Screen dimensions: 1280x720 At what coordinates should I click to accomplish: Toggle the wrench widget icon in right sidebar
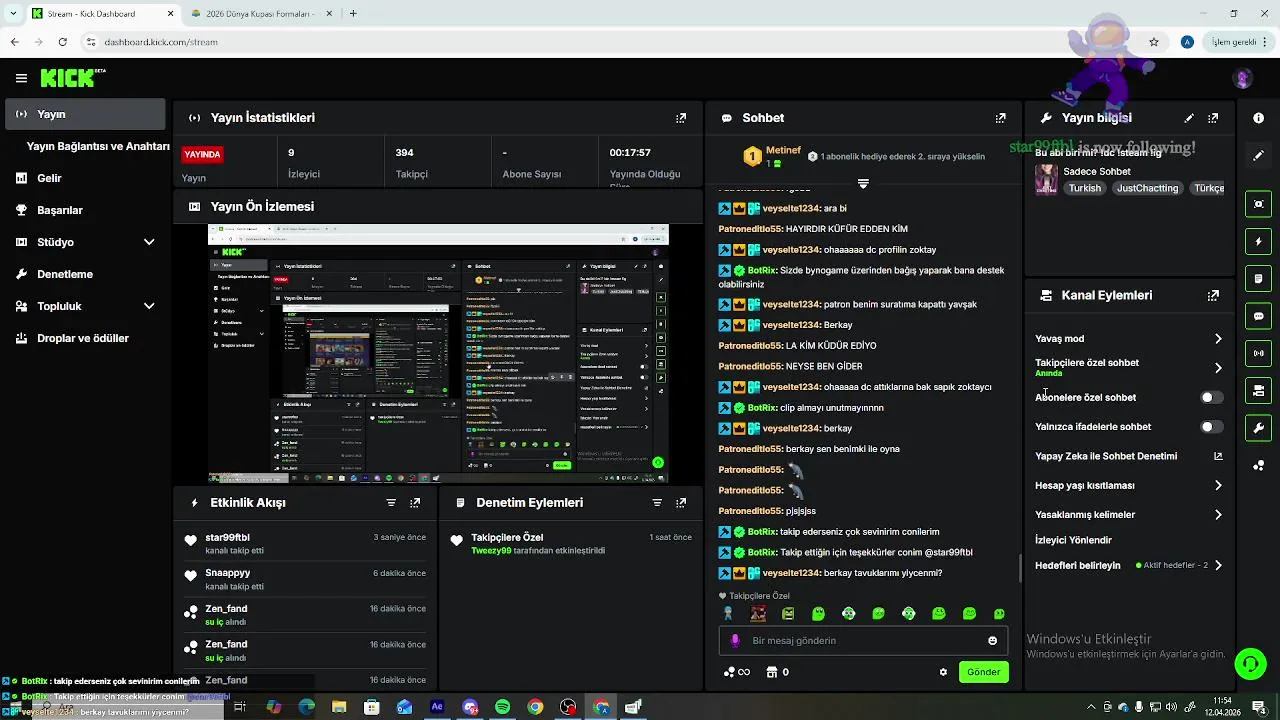[1258, 428]
